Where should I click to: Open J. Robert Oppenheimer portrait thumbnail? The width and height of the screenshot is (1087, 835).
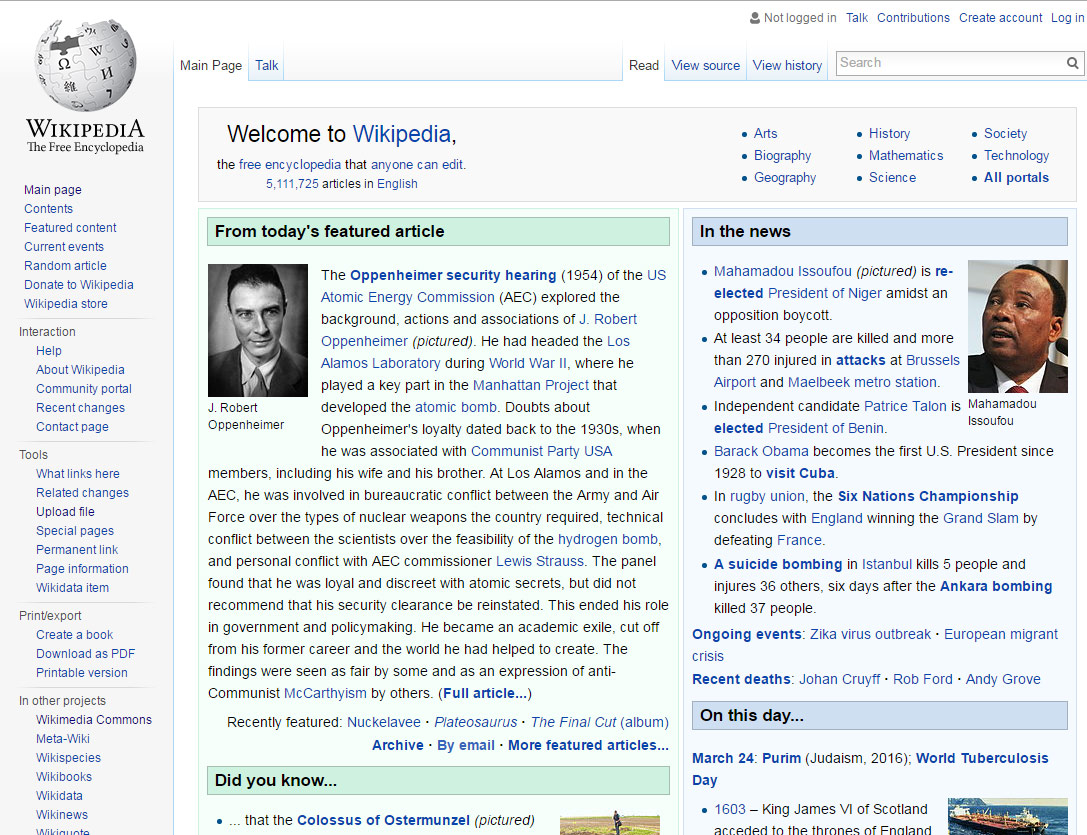click(x=258, y=330)
